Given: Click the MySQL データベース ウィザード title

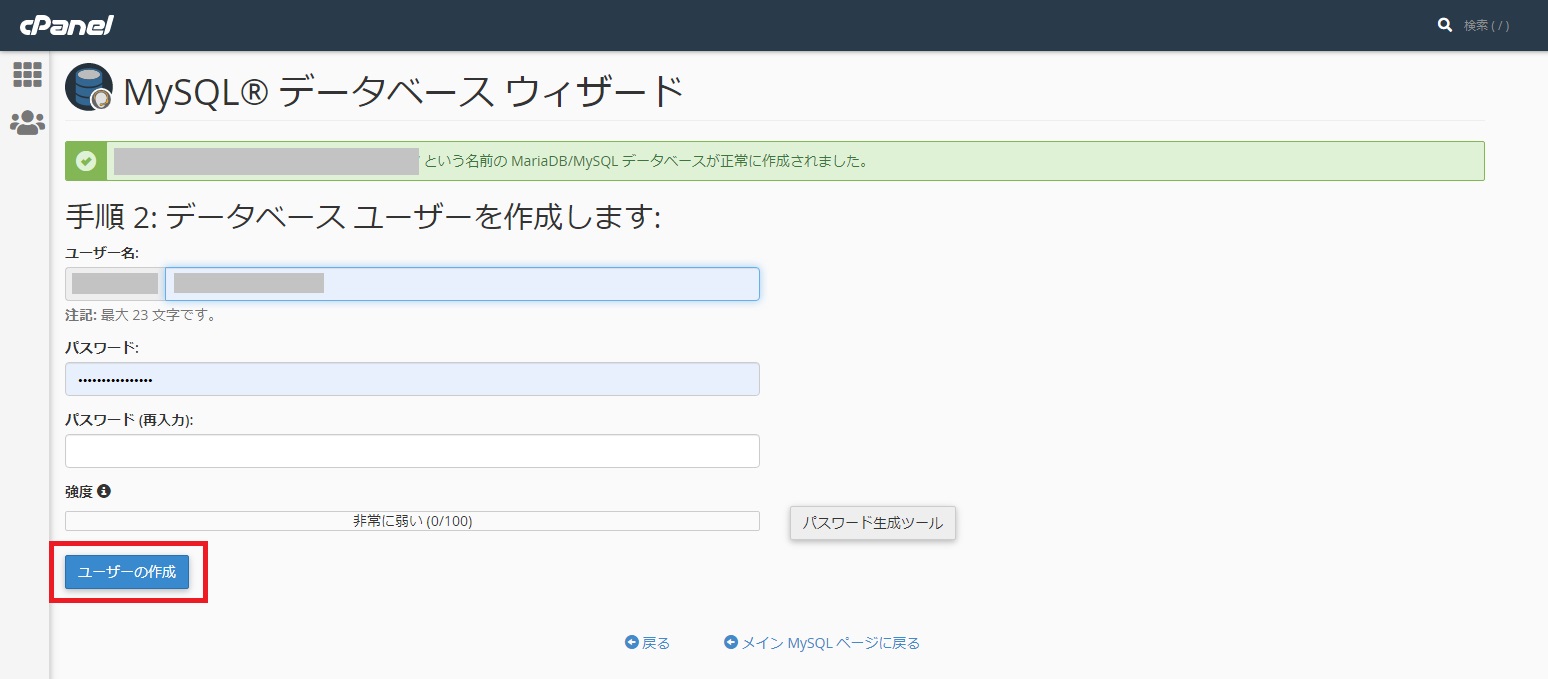Looking at the screenshot, I should point(404,92).
